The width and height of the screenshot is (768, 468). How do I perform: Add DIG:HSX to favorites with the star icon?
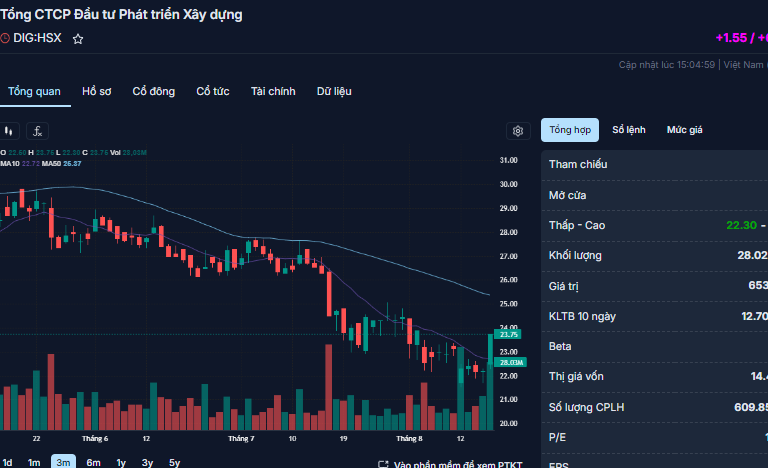(x=78, y=39)
